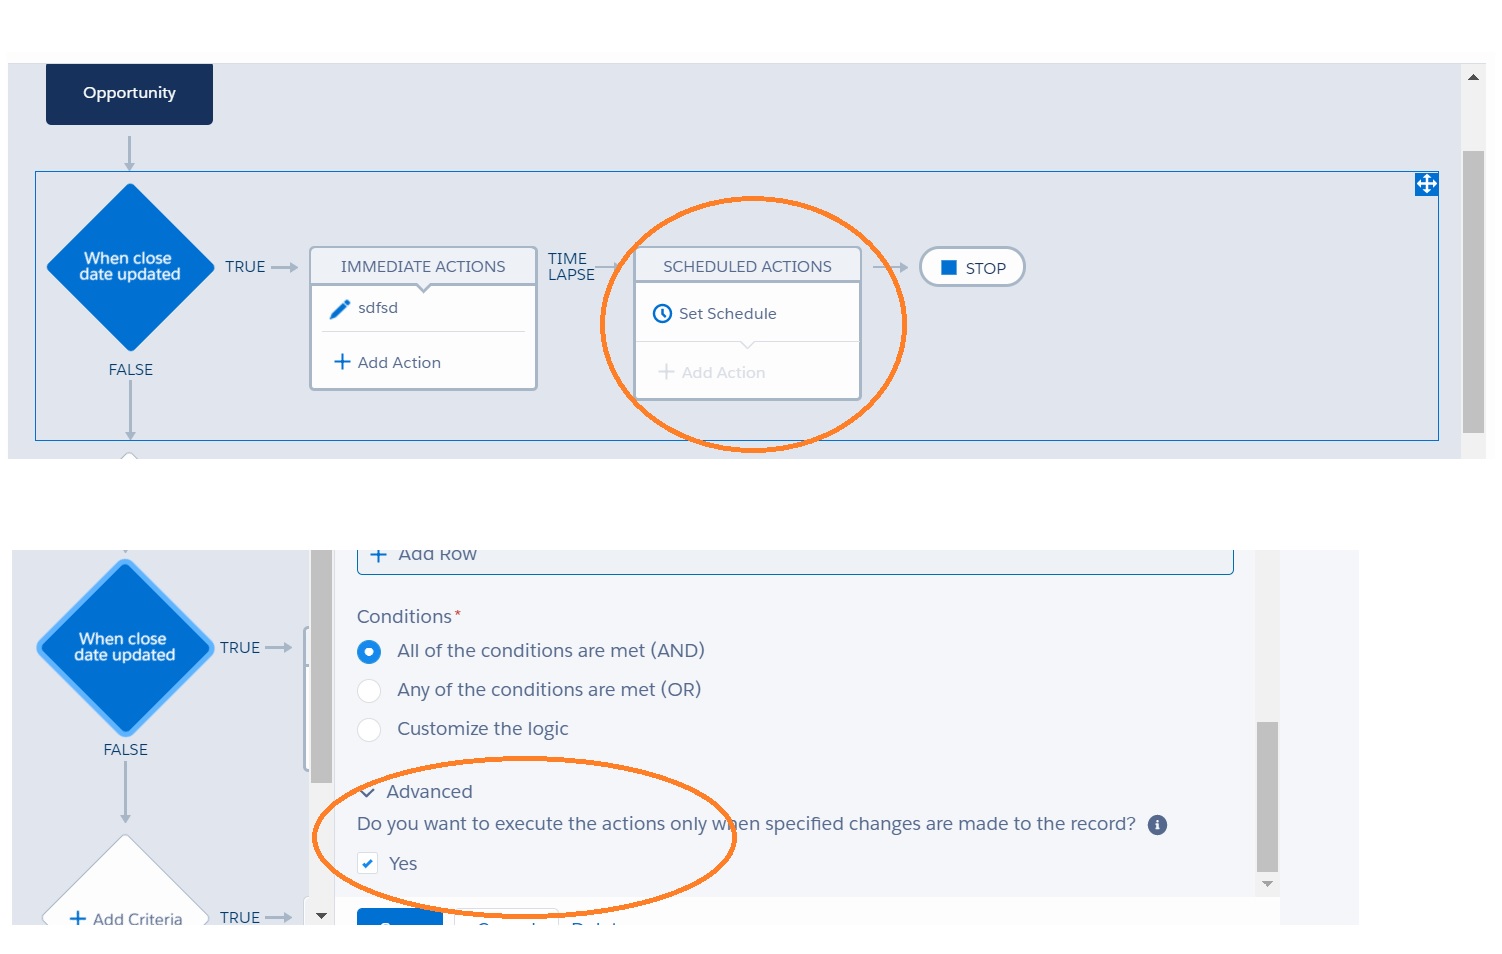Click the blue move arrows icon on the criteria box
1502x954 pixels.
(x=1426, y=184)
